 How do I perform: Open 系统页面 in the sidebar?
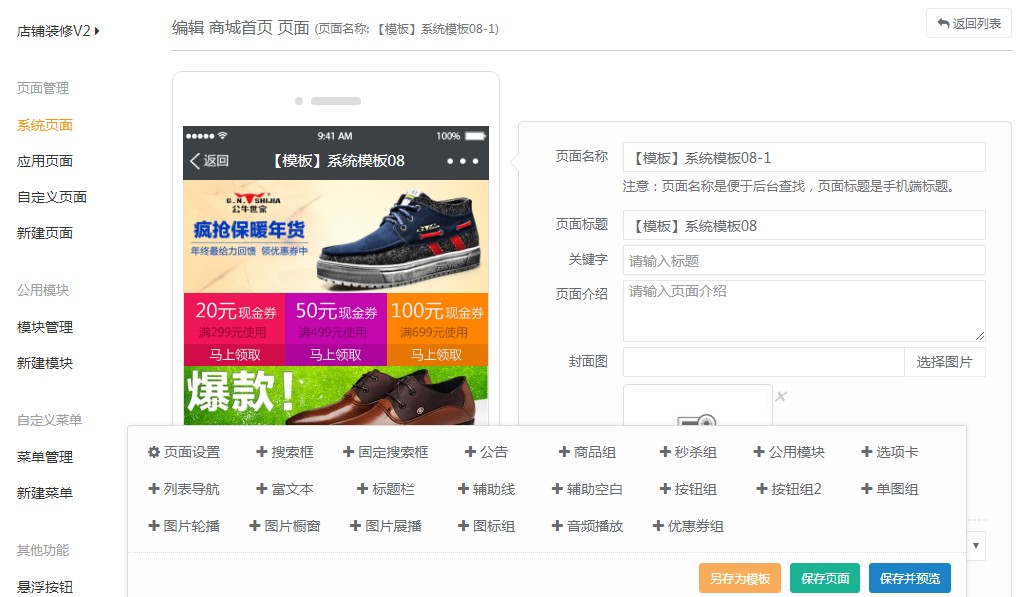click(x=44, y=125)
